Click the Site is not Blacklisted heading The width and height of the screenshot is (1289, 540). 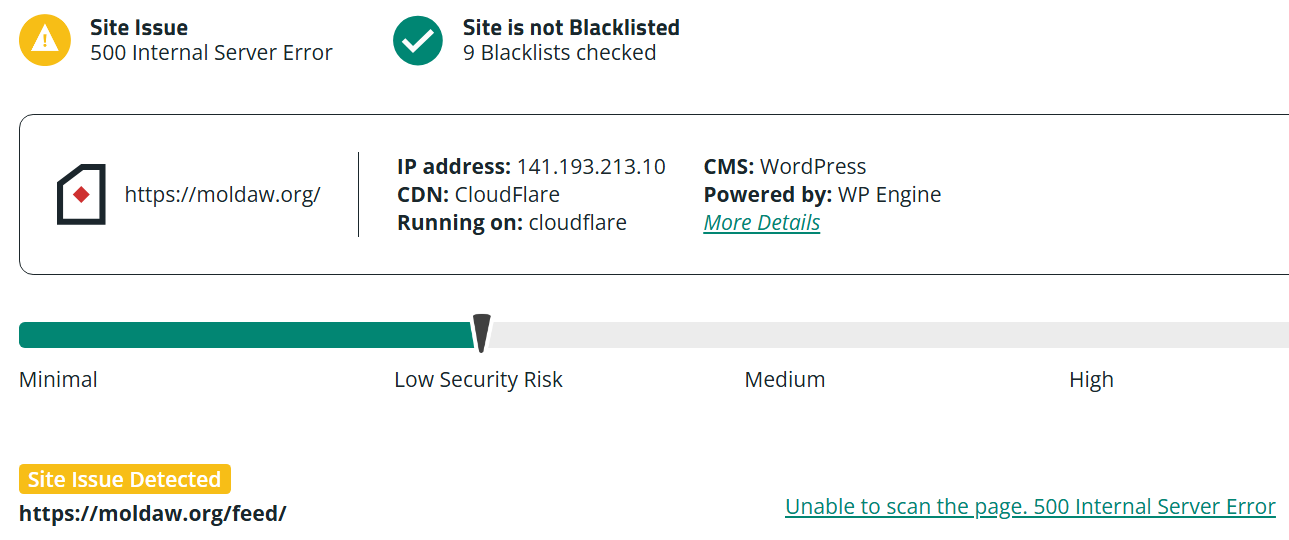point(571,27)
